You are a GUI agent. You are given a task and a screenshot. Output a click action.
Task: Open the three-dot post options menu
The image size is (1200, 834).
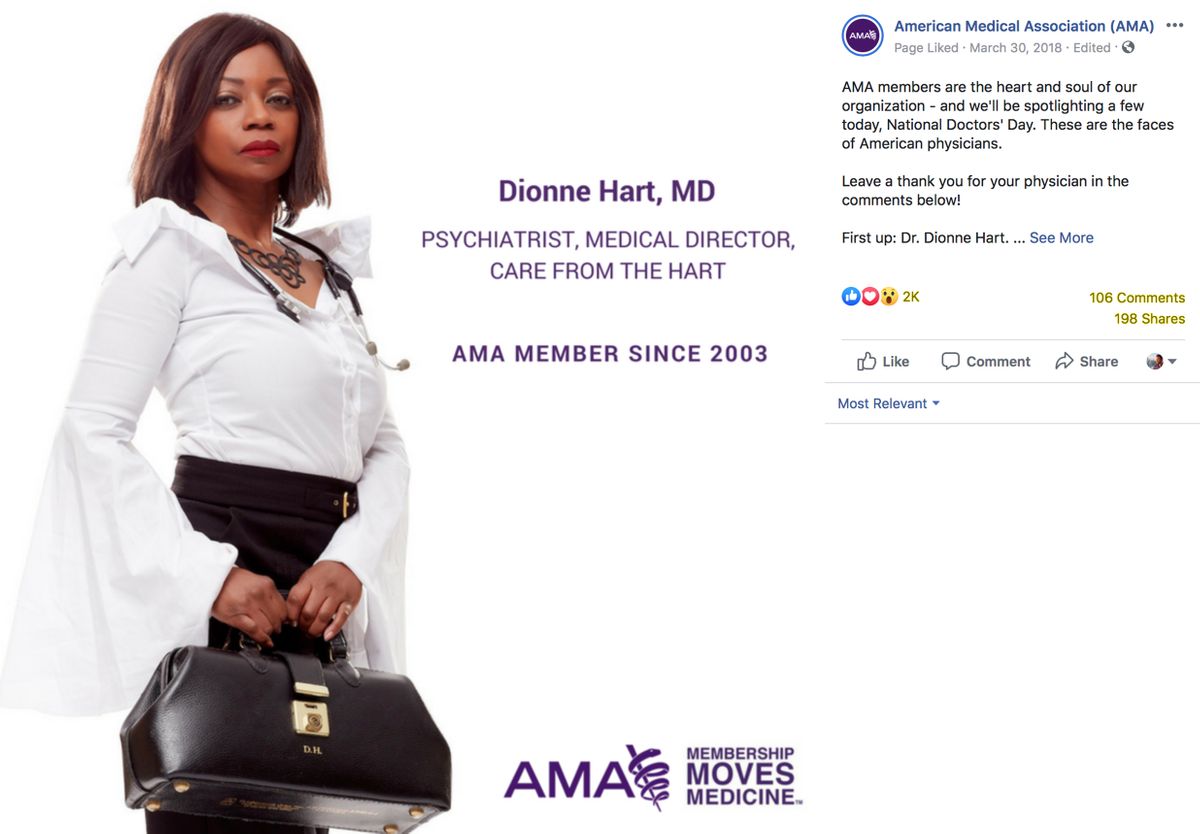click(x=1174, y=26)
